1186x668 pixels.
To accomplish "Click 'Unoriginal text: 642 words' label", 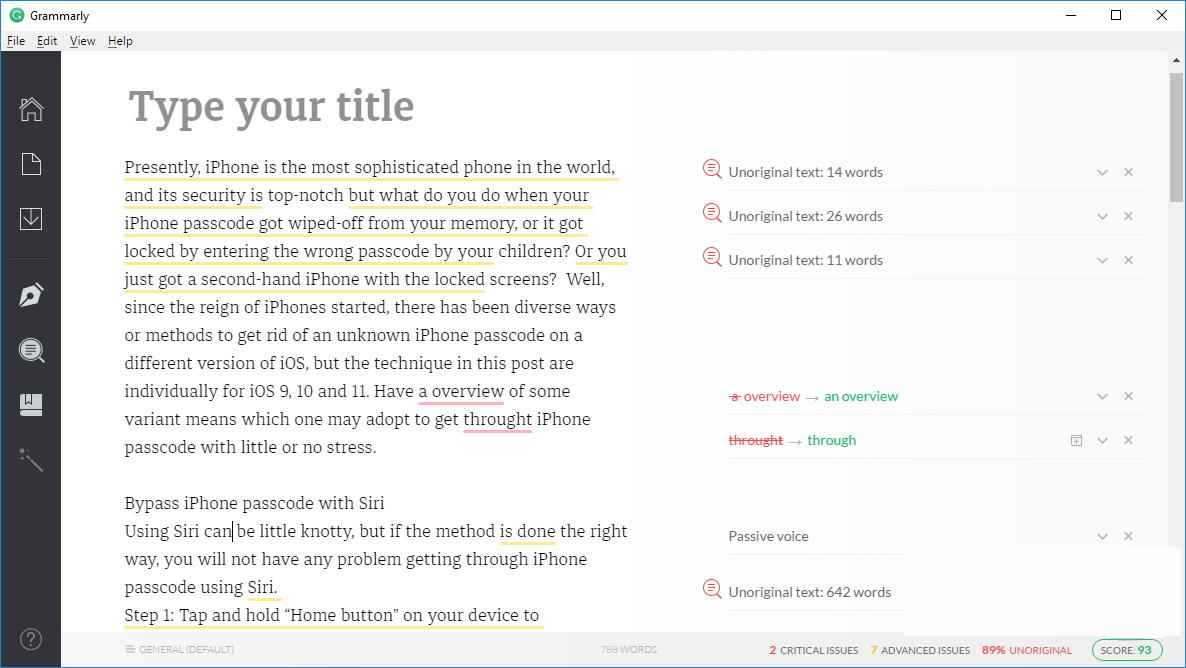I will point(809,592).
